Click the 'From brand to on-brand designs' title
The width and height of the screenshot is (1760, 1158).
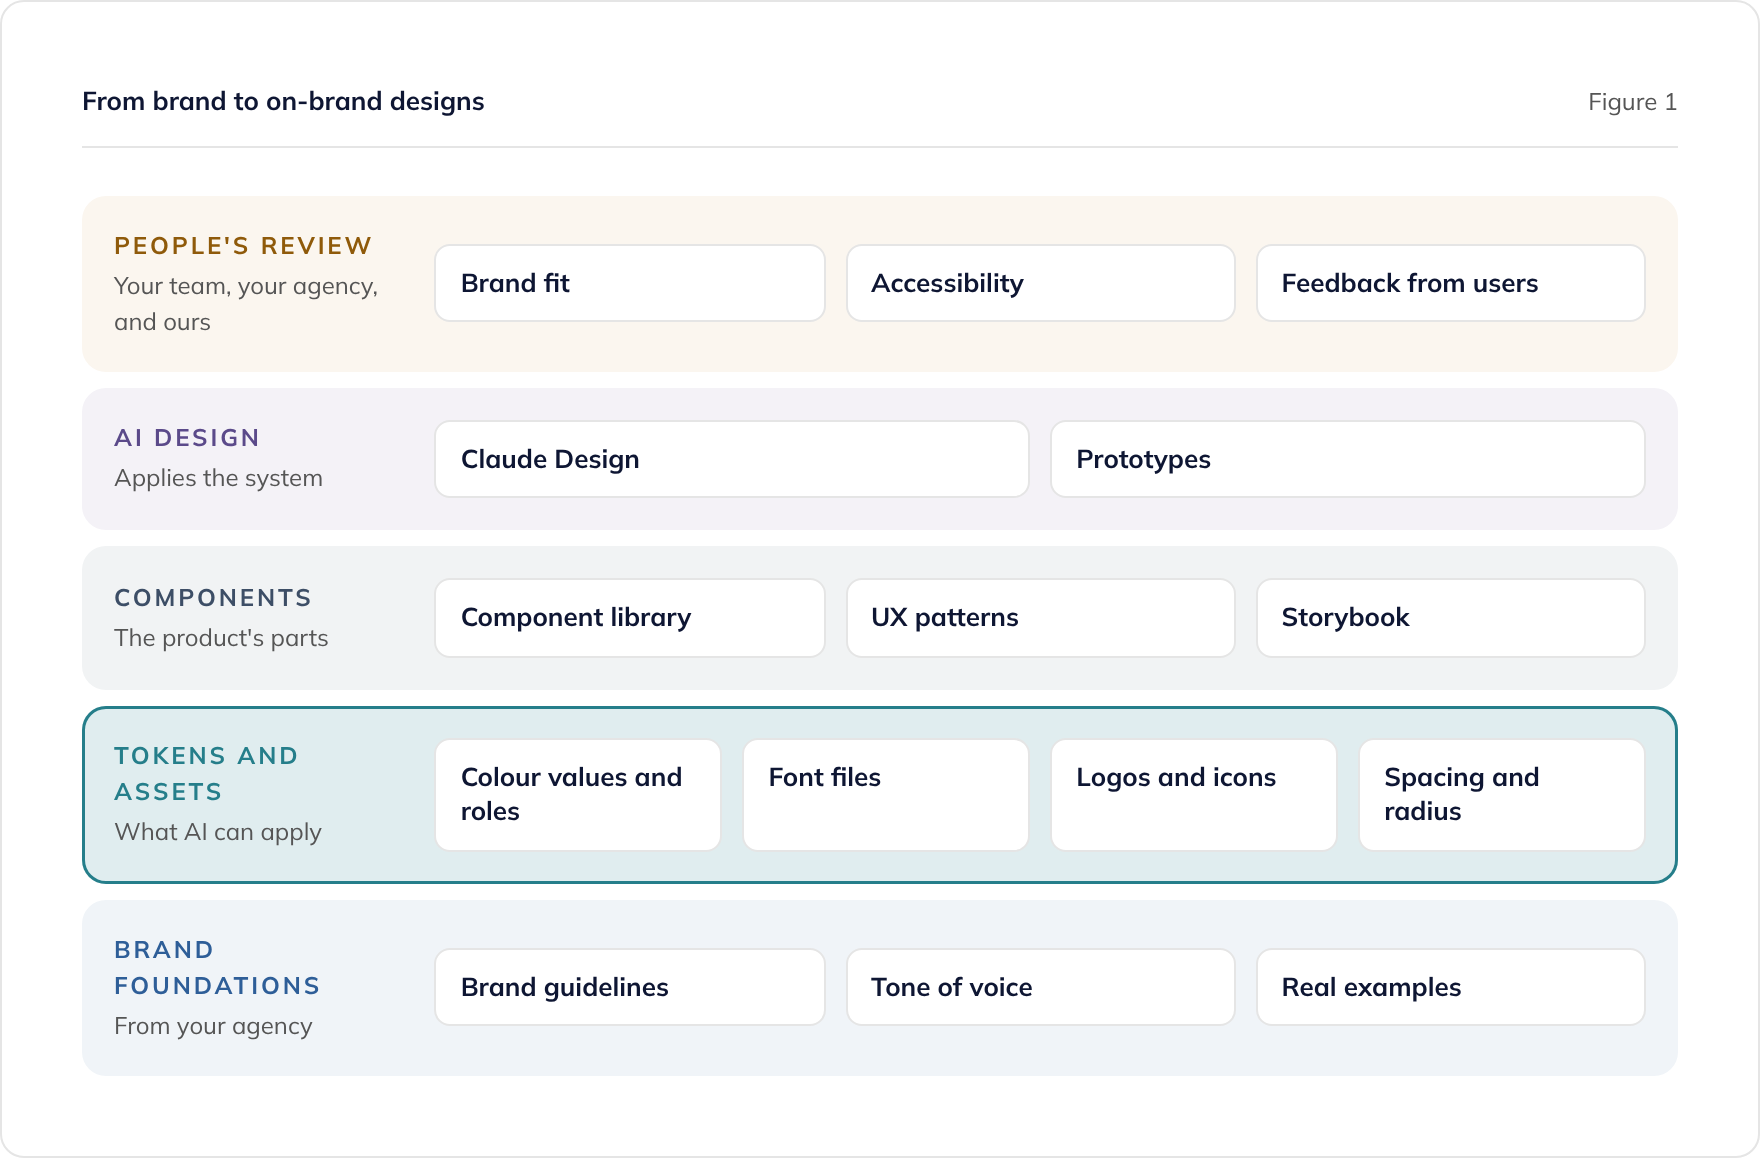[x=283, y=101]
